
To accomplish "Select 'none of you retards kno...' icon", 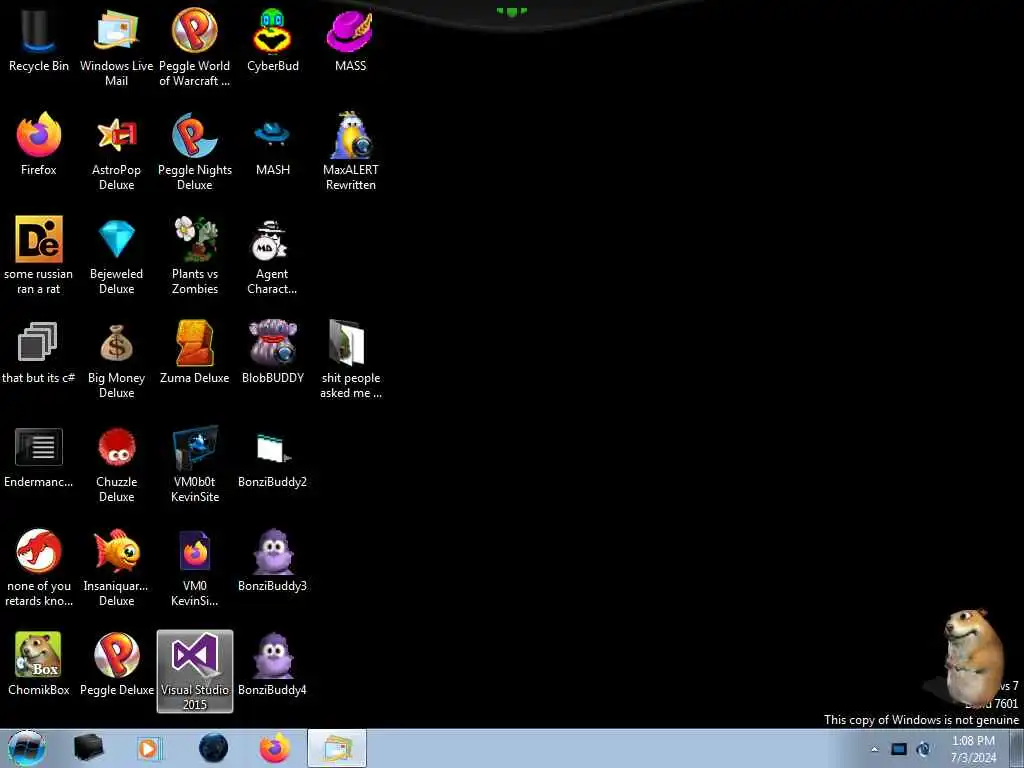I will (39, 568).
